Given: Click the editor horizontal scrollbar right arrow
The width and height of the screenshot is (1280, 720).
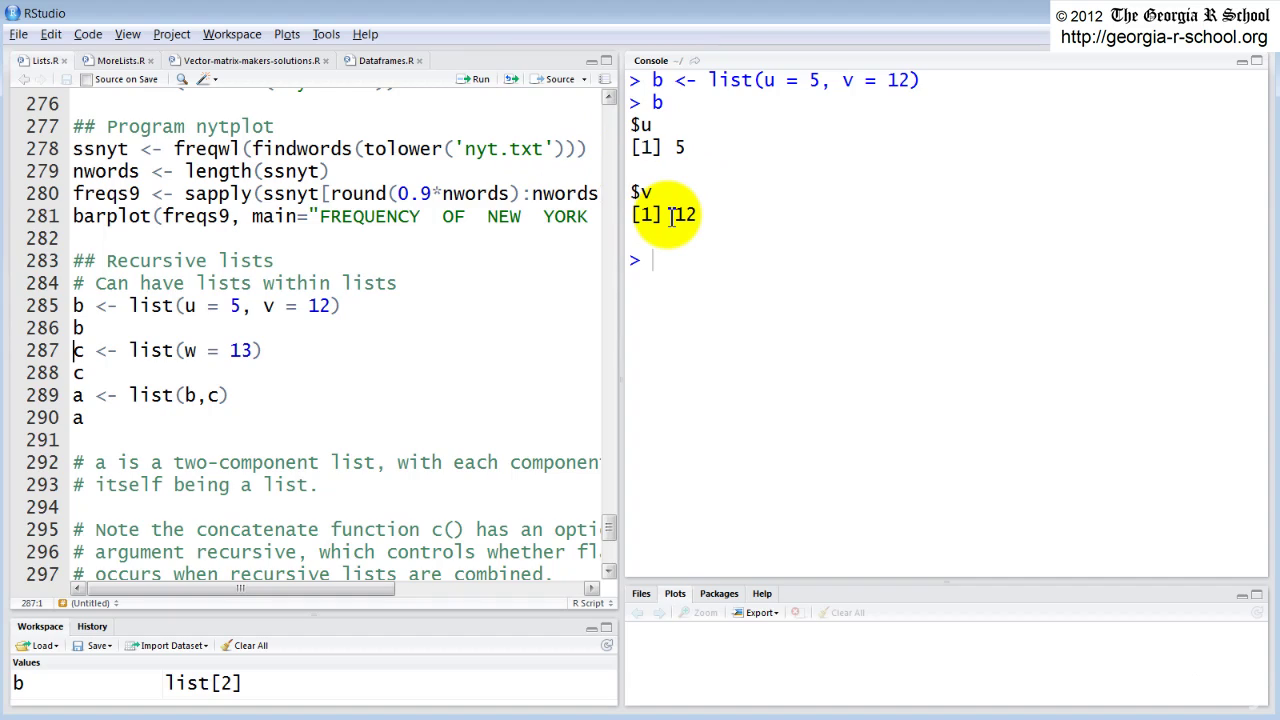Looking at the screenshot, I should coord(592,588).
